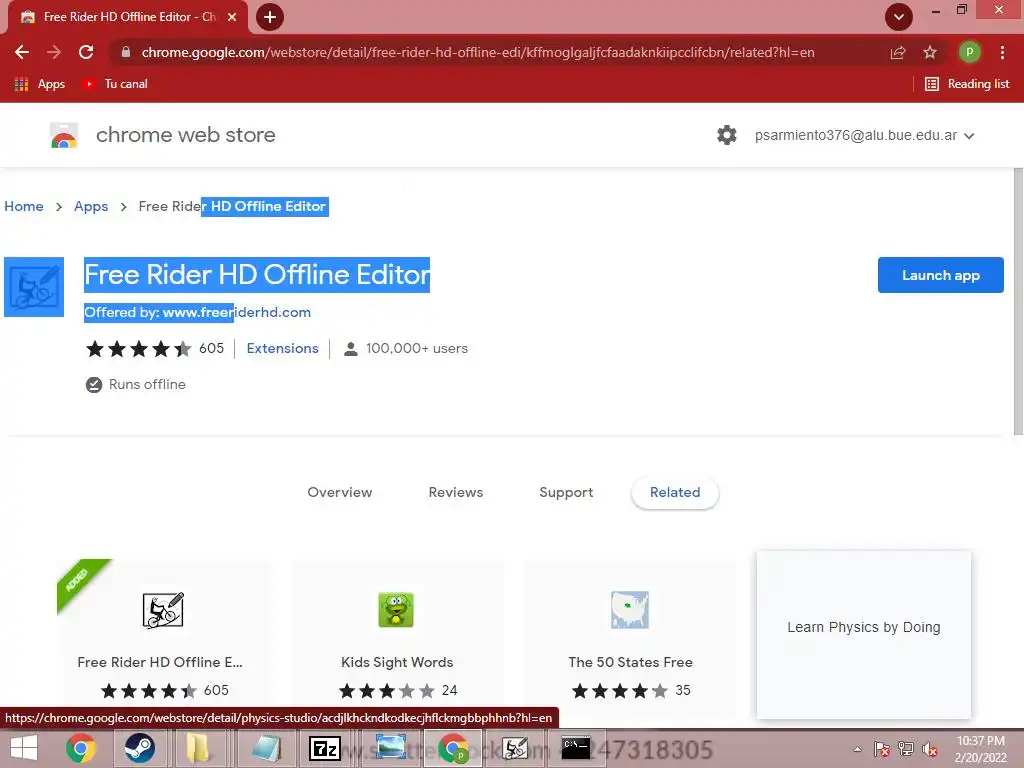Open the www.freeriderhd.com publisher link
The image size is (1024, 768).
pyautogui.click(x=236, y=312)
